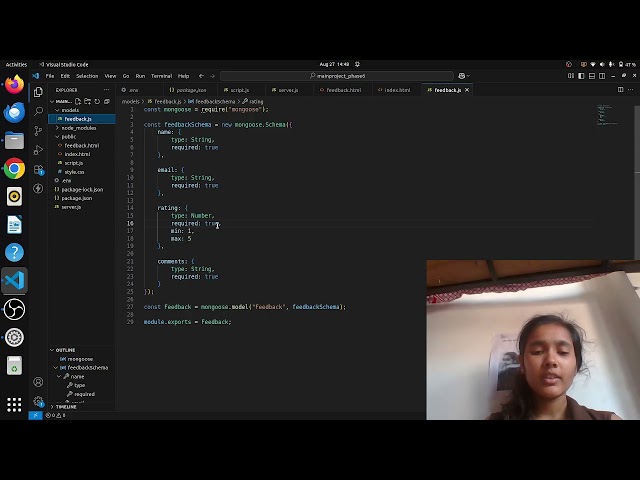Open the Copilot chat icon in the title bar
Viewport: 640px width, 480px height.
(x=462, y=76)
